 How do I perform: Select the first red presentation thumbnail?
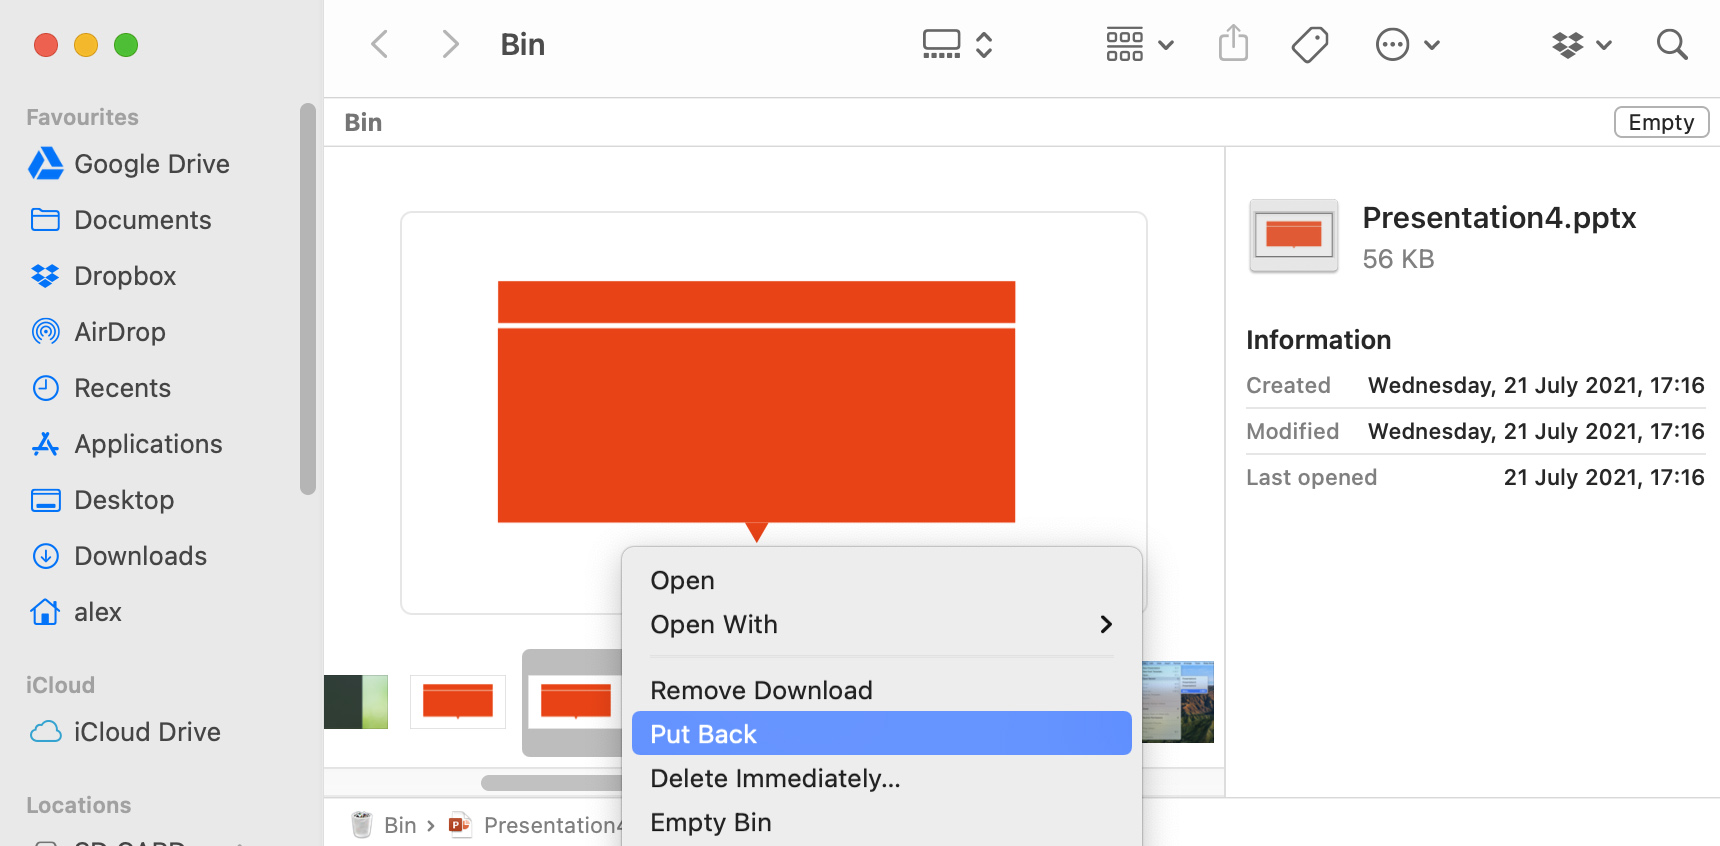point(458,701)
